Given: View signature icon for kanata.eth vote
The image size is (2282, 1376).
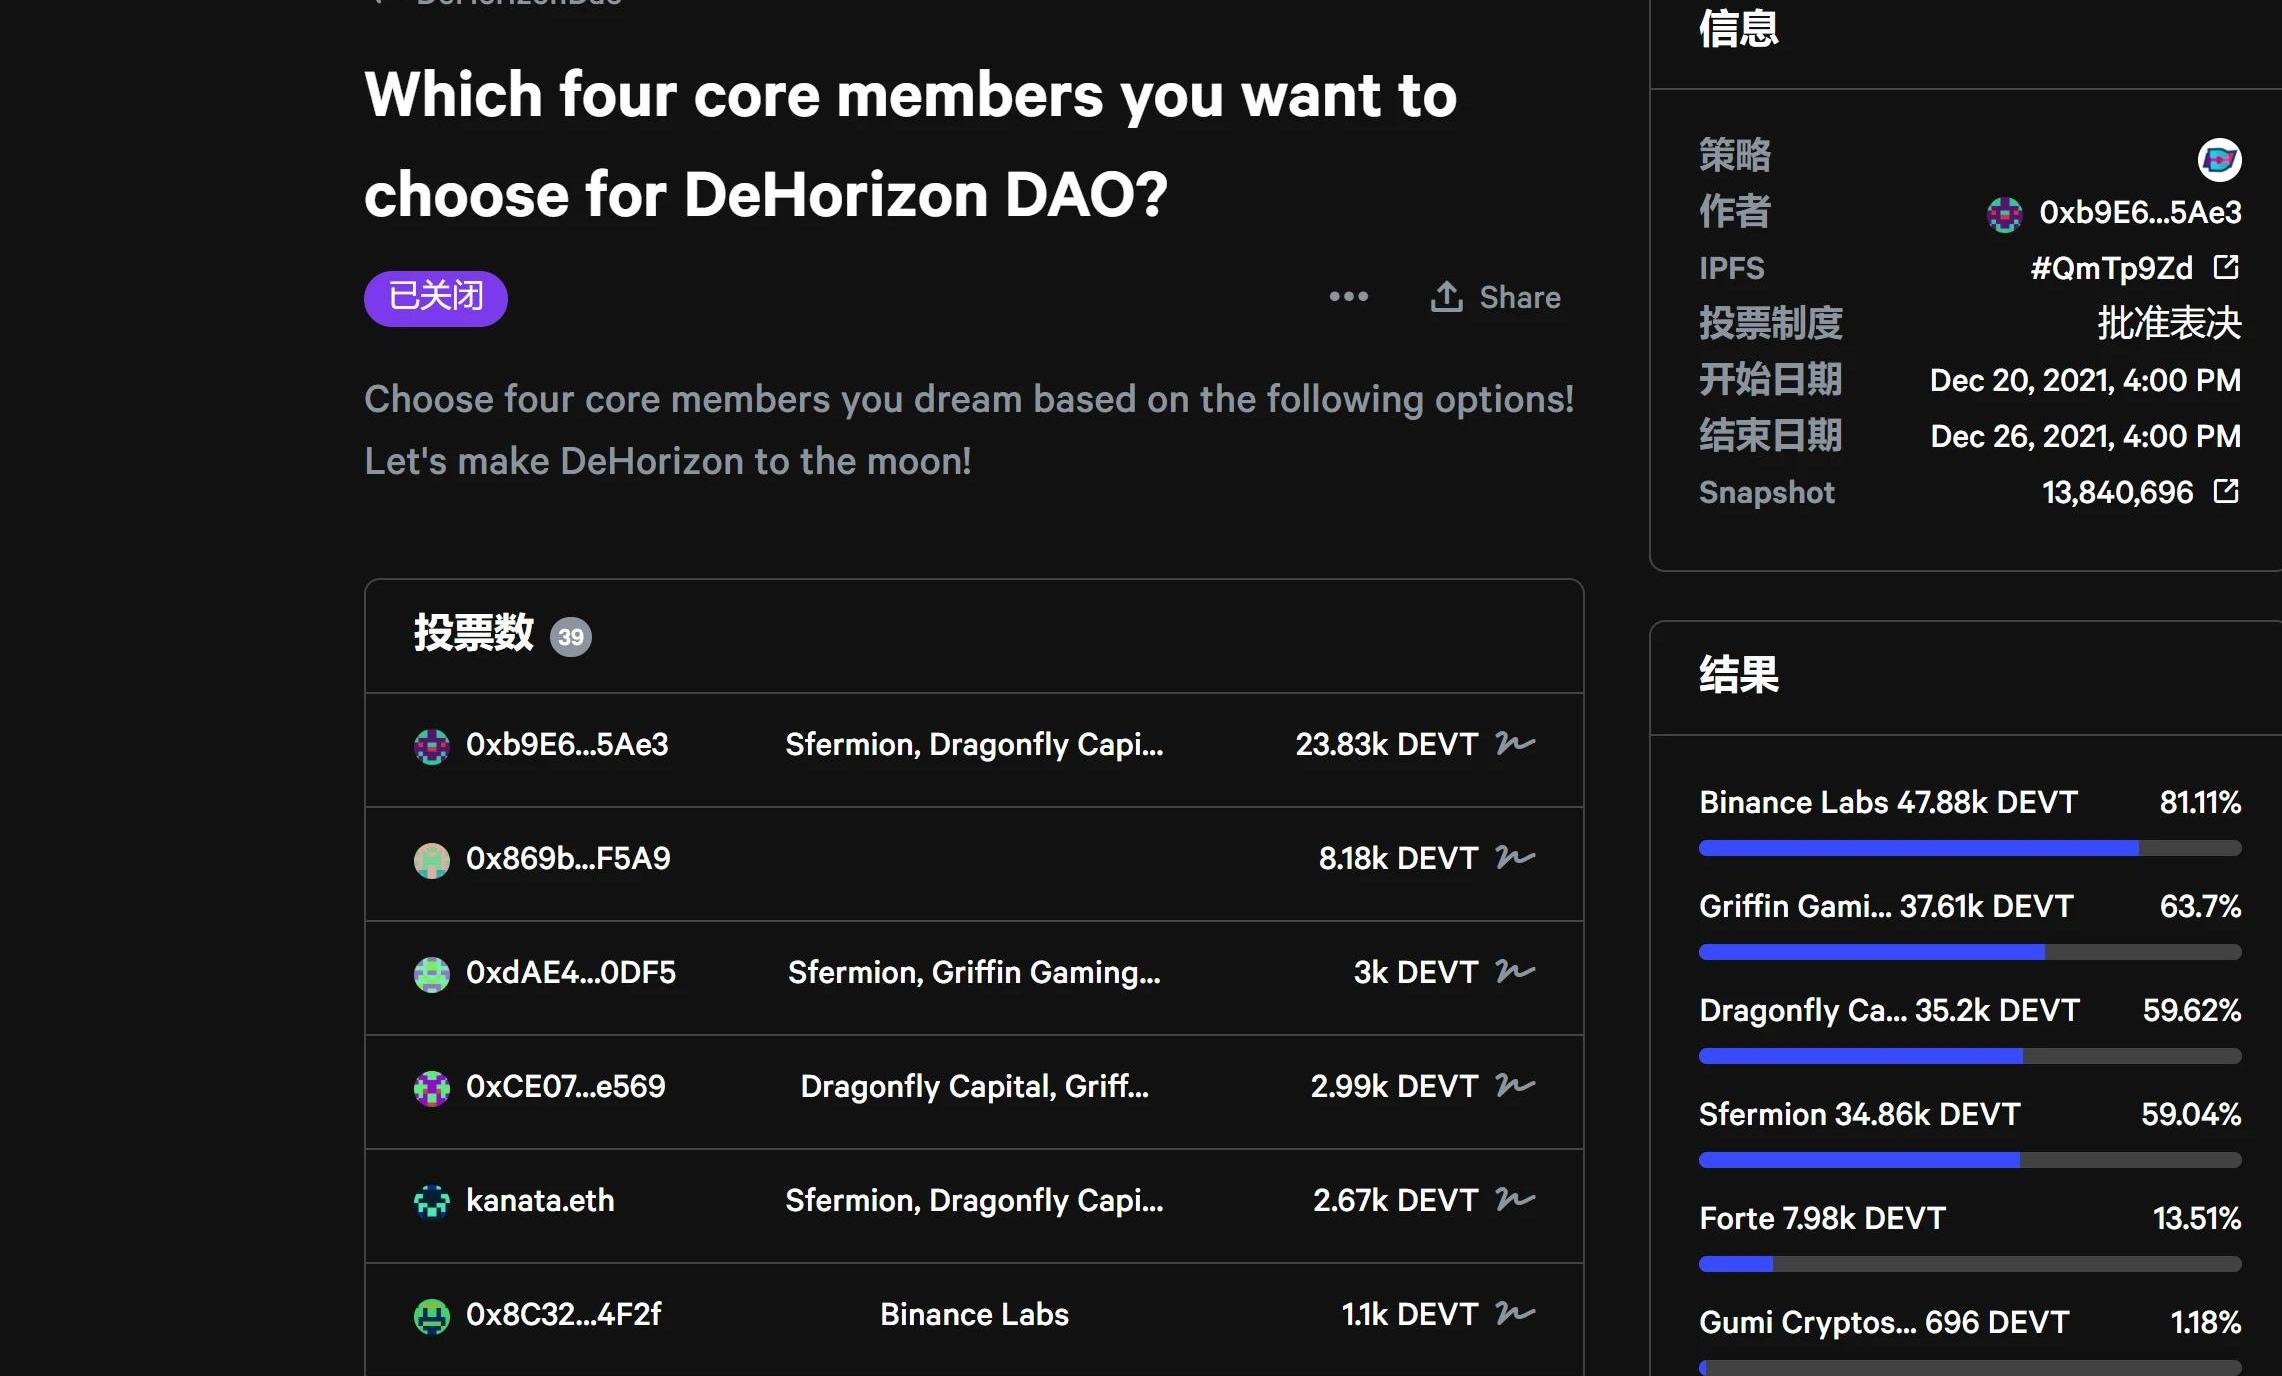Looking at the screenshot, I should (1515, 1199).
